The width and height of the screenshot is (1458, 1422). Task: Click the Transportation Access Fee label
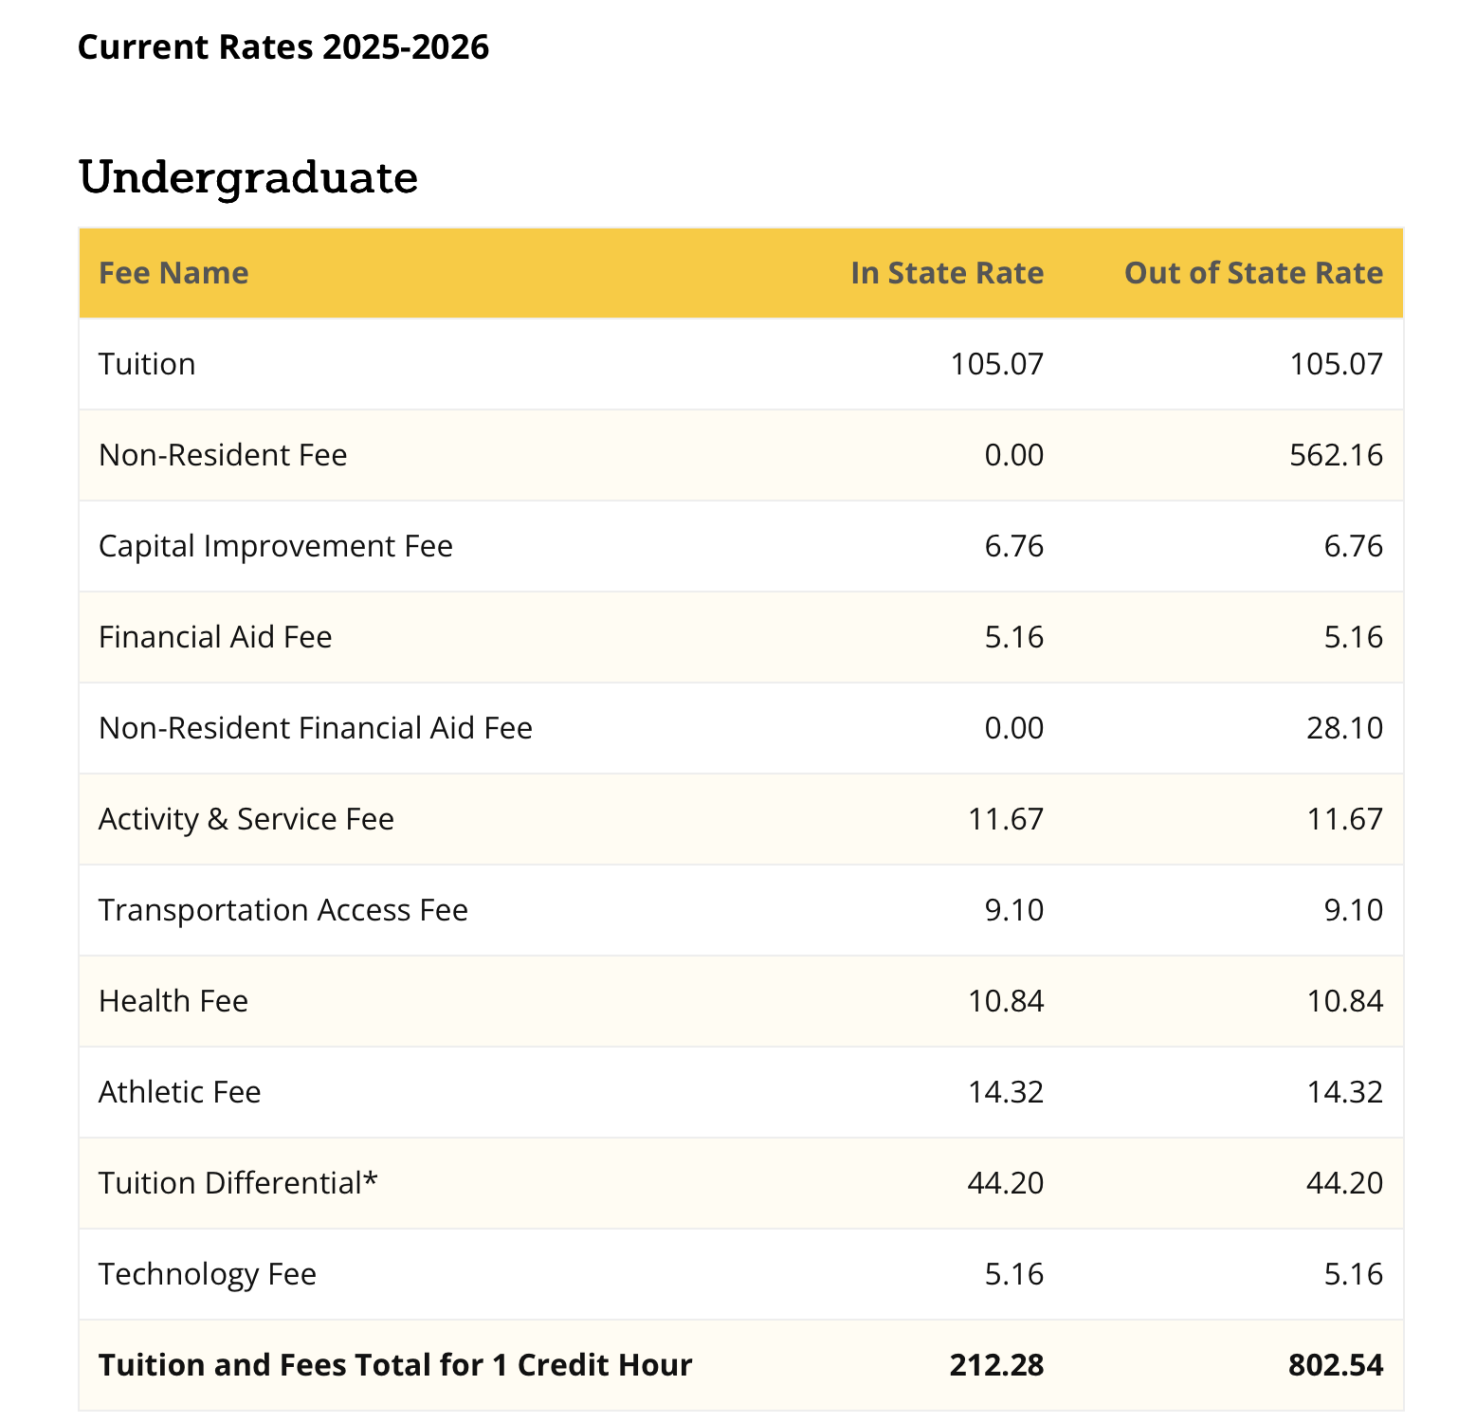click(x=283, y=910)
